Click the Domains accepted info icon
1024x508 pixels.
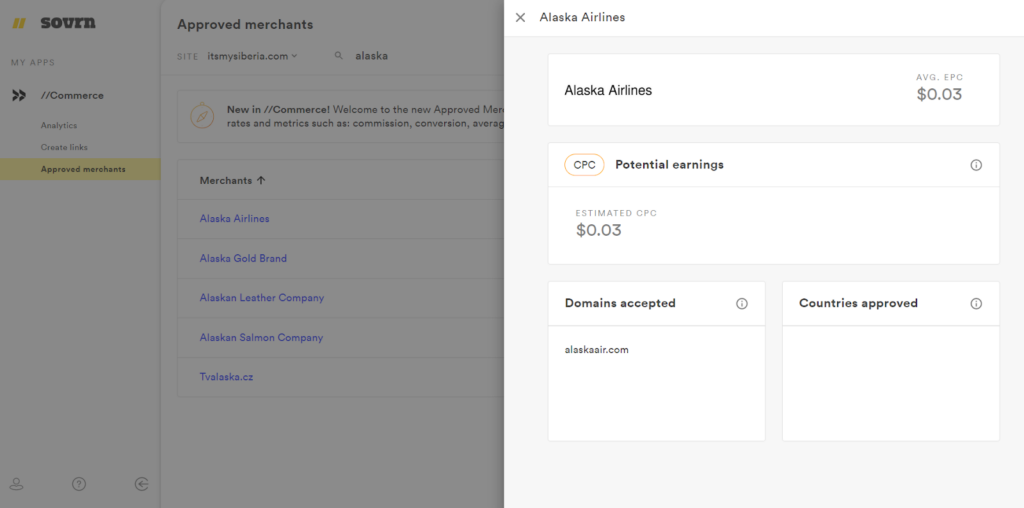tap(742, 304)
